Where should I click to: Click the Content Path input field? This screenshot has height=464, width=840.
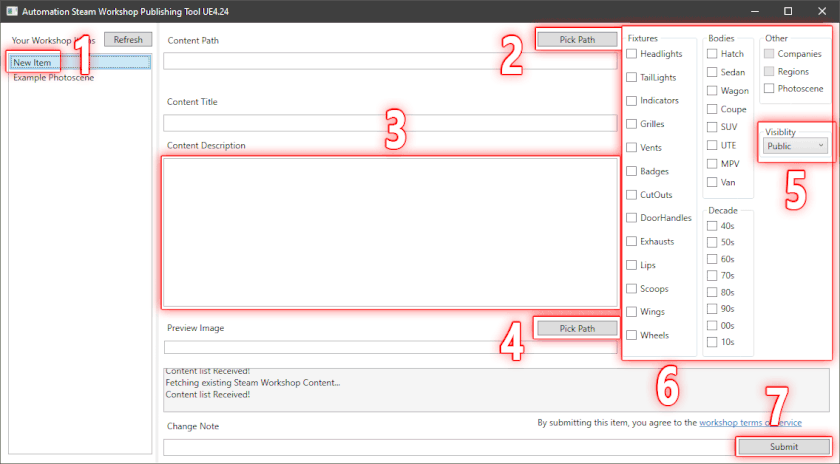[390, 62]
